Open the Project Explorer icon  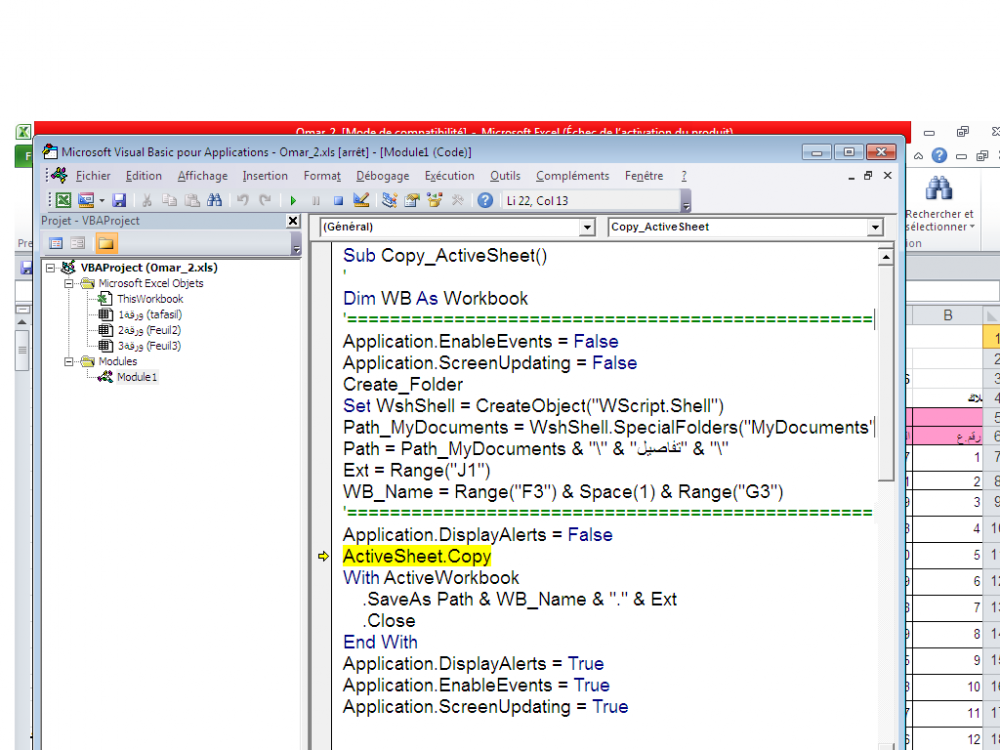pos(389,200)
